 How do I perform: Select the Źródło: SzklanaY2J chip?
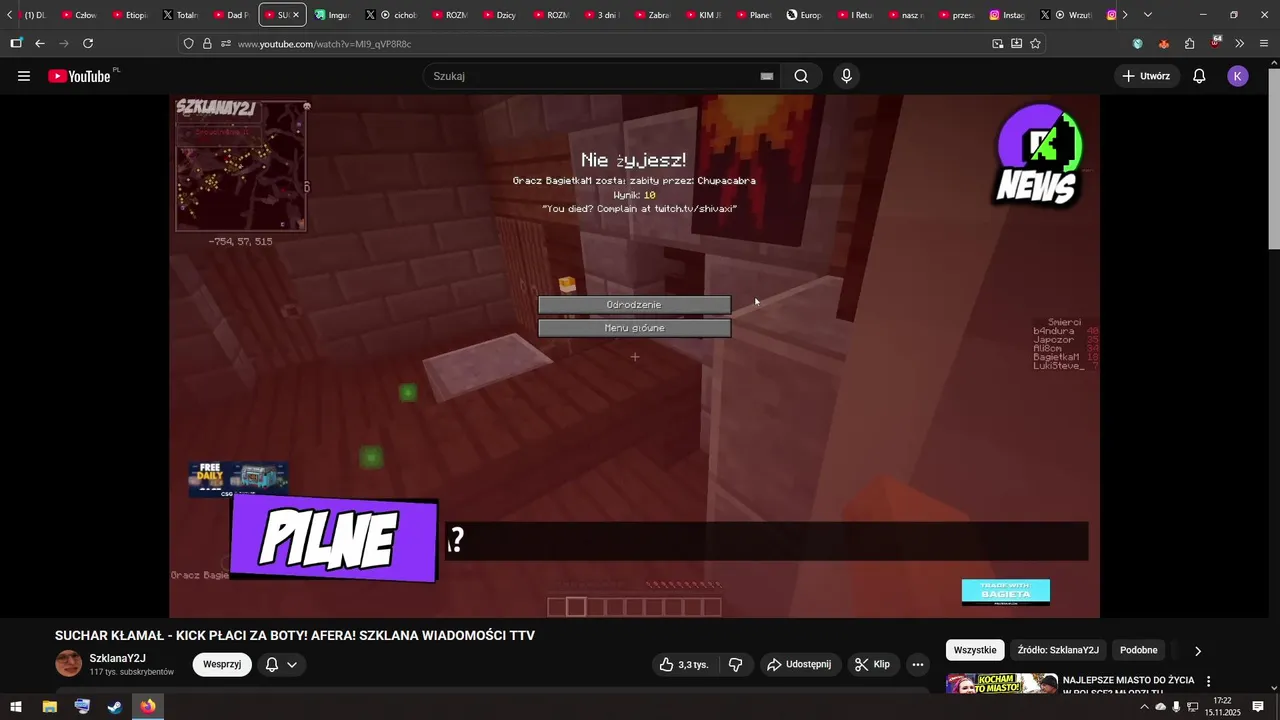tap(1058, 650)
